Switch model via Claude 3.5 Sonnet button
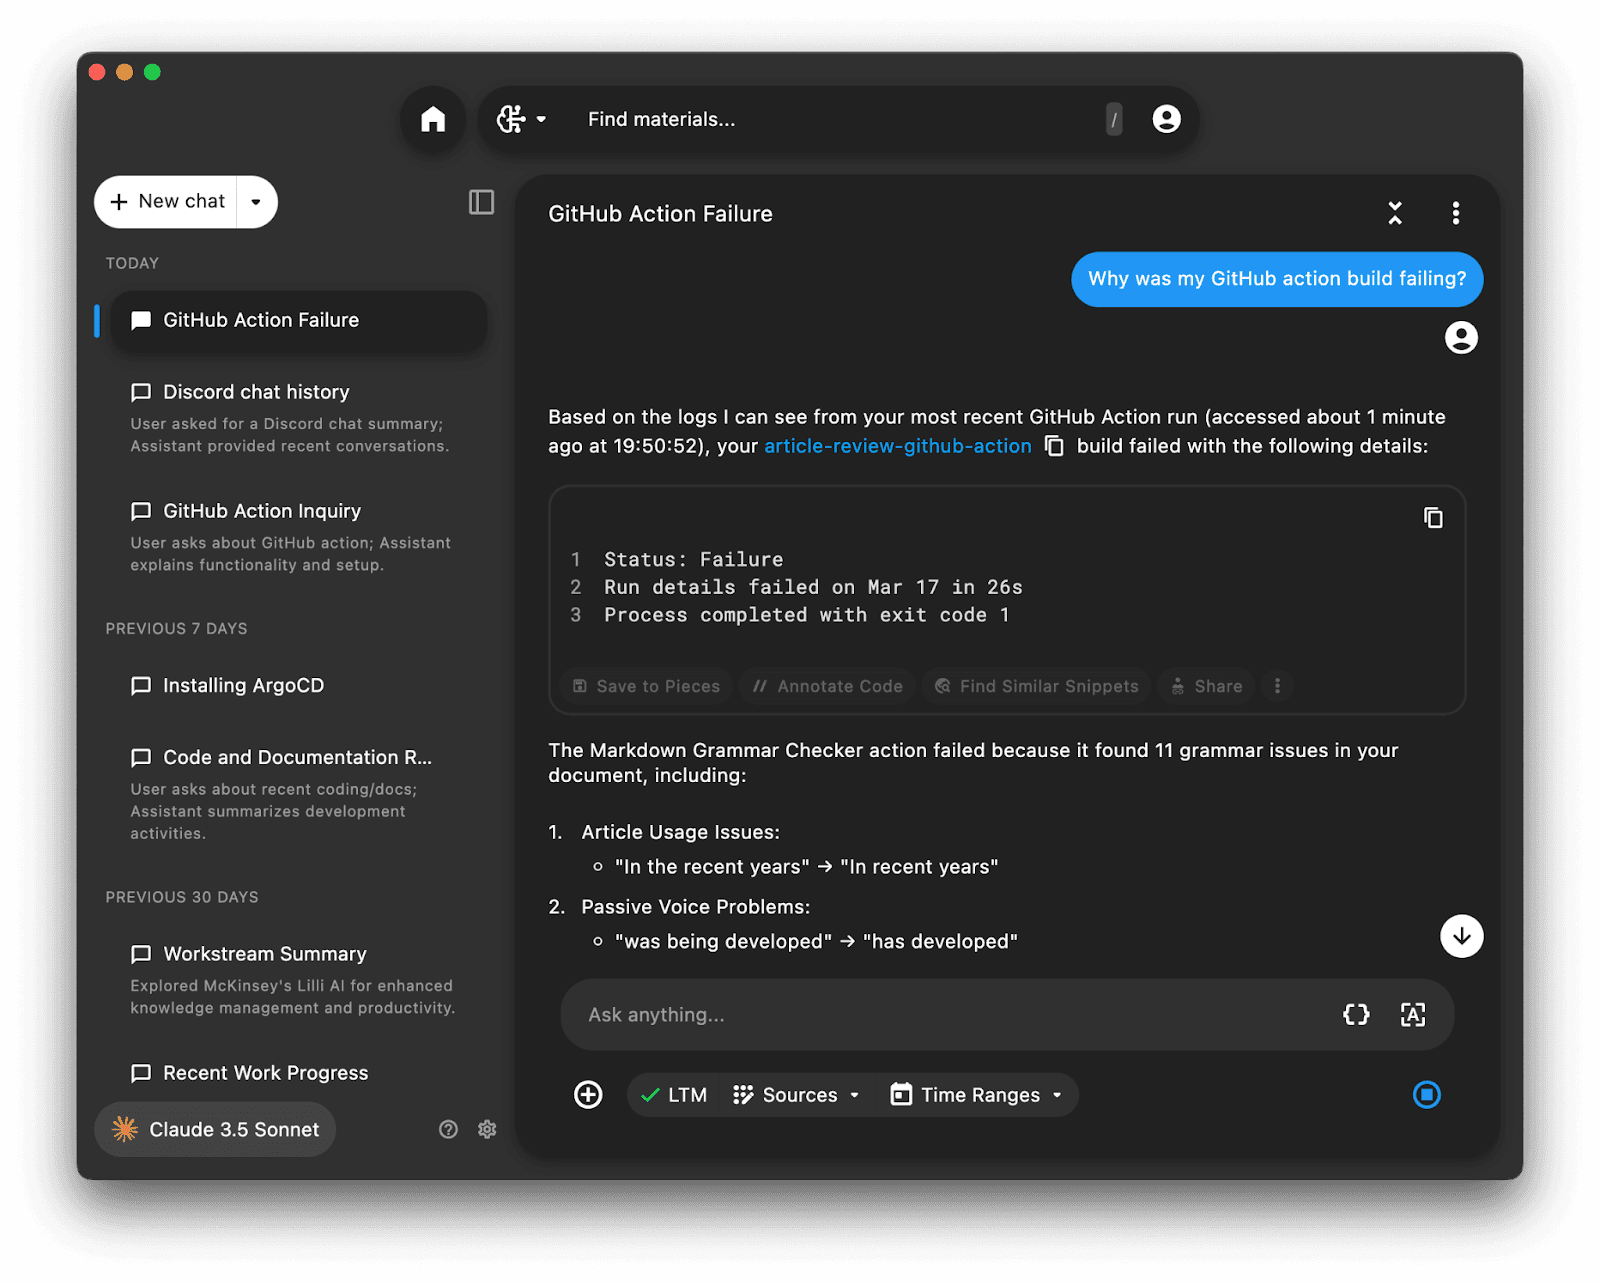The image size is (1600, 1282). pos(215,1129)
